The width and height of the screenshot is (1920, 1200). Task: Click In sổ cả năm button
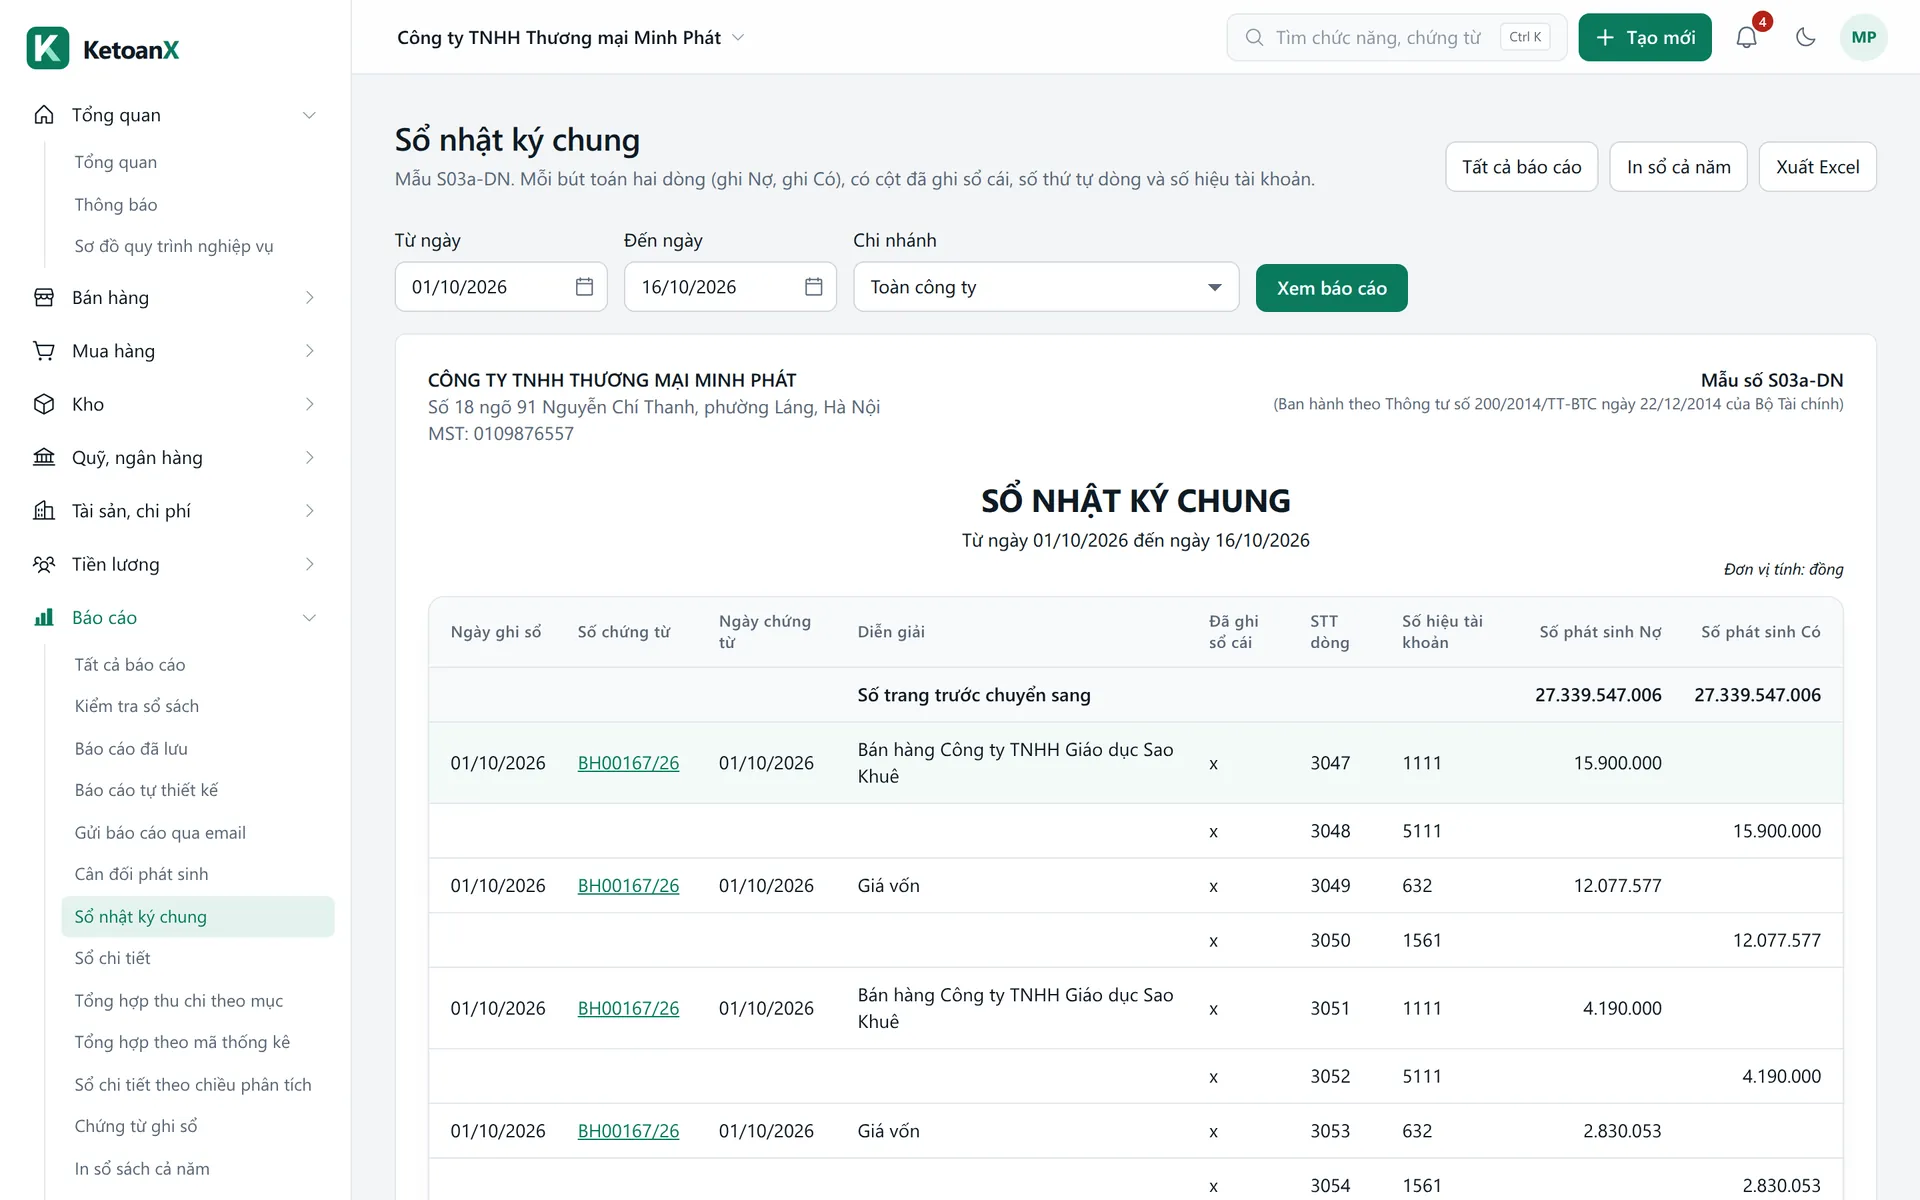point(1678,167)
